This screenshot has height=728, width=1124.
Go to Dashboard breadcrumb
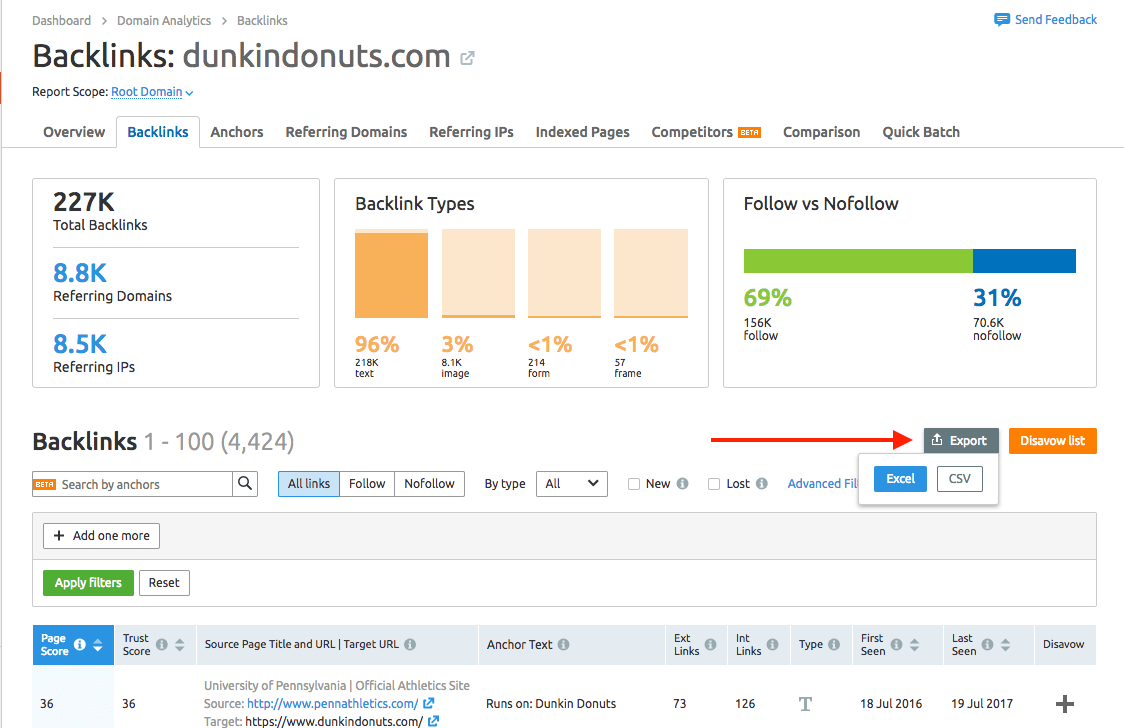point(62,21)
